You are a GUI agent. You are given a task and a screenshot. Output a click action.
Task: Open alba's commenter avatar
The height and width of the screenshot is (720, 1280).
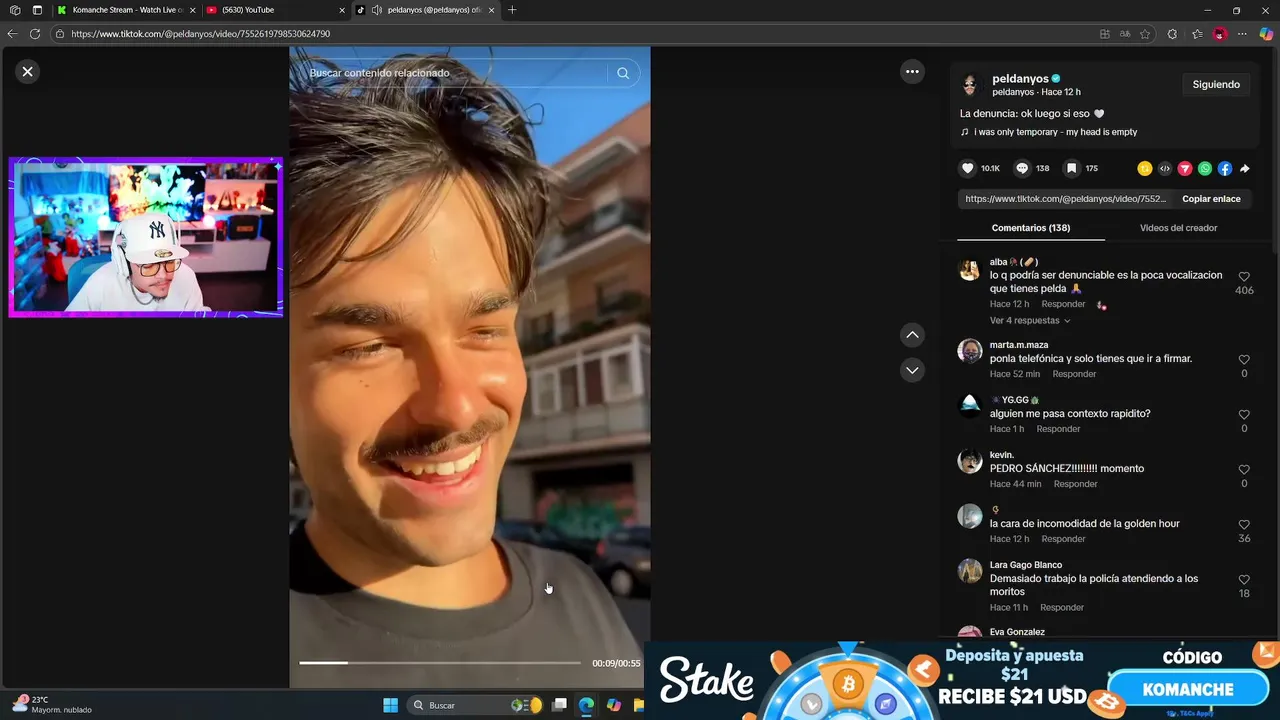coord(969,271)
